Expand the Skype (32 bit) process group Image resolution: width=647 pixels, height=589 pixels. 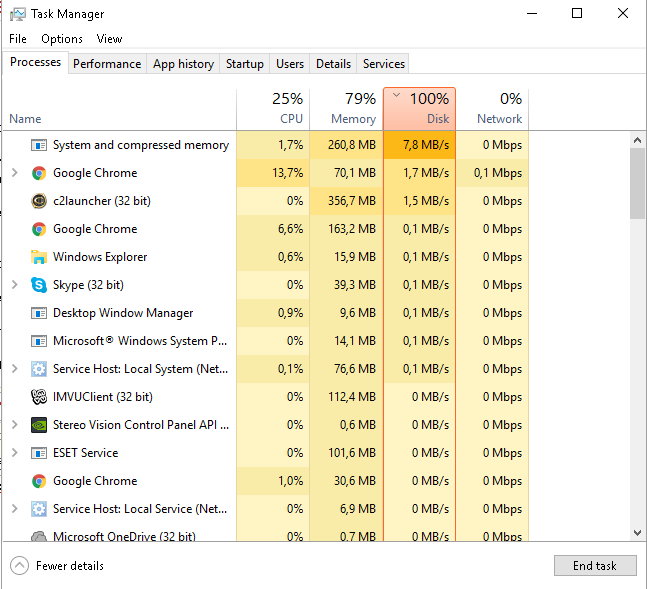pos(14,285)
